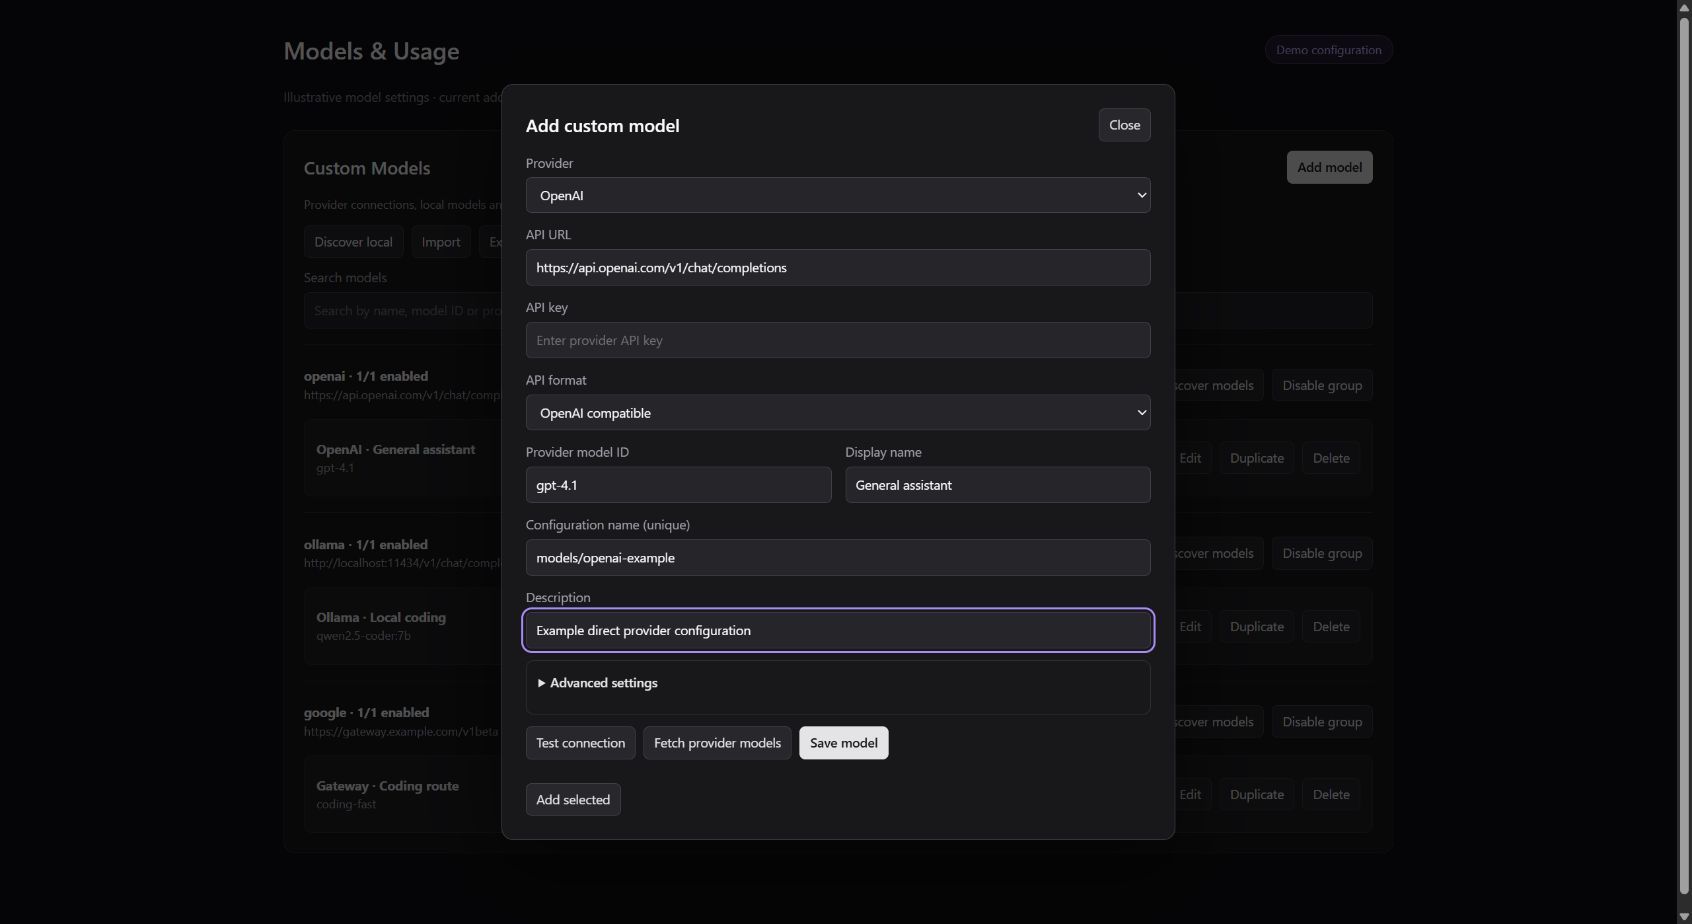Click the Configuration name field
Viewport: 1692px width, 924px height.
point(838,557)
